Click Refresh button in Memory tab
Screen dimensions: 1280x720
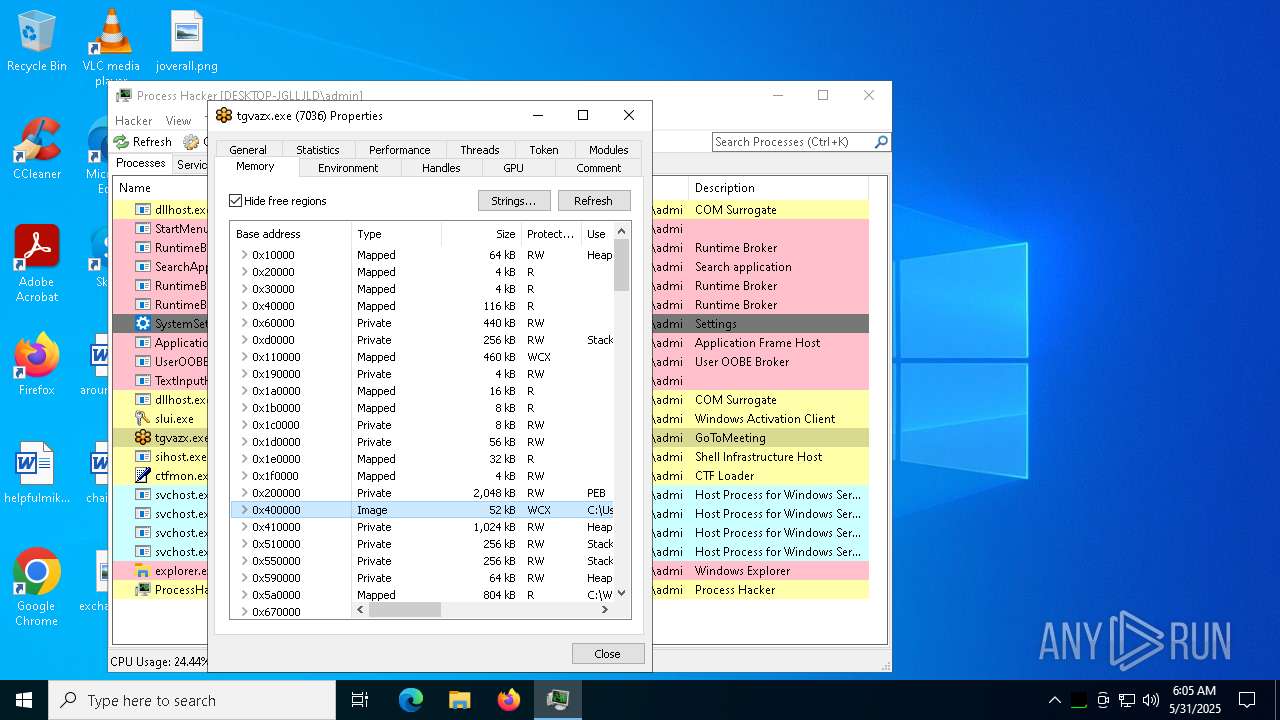[593, 201]
